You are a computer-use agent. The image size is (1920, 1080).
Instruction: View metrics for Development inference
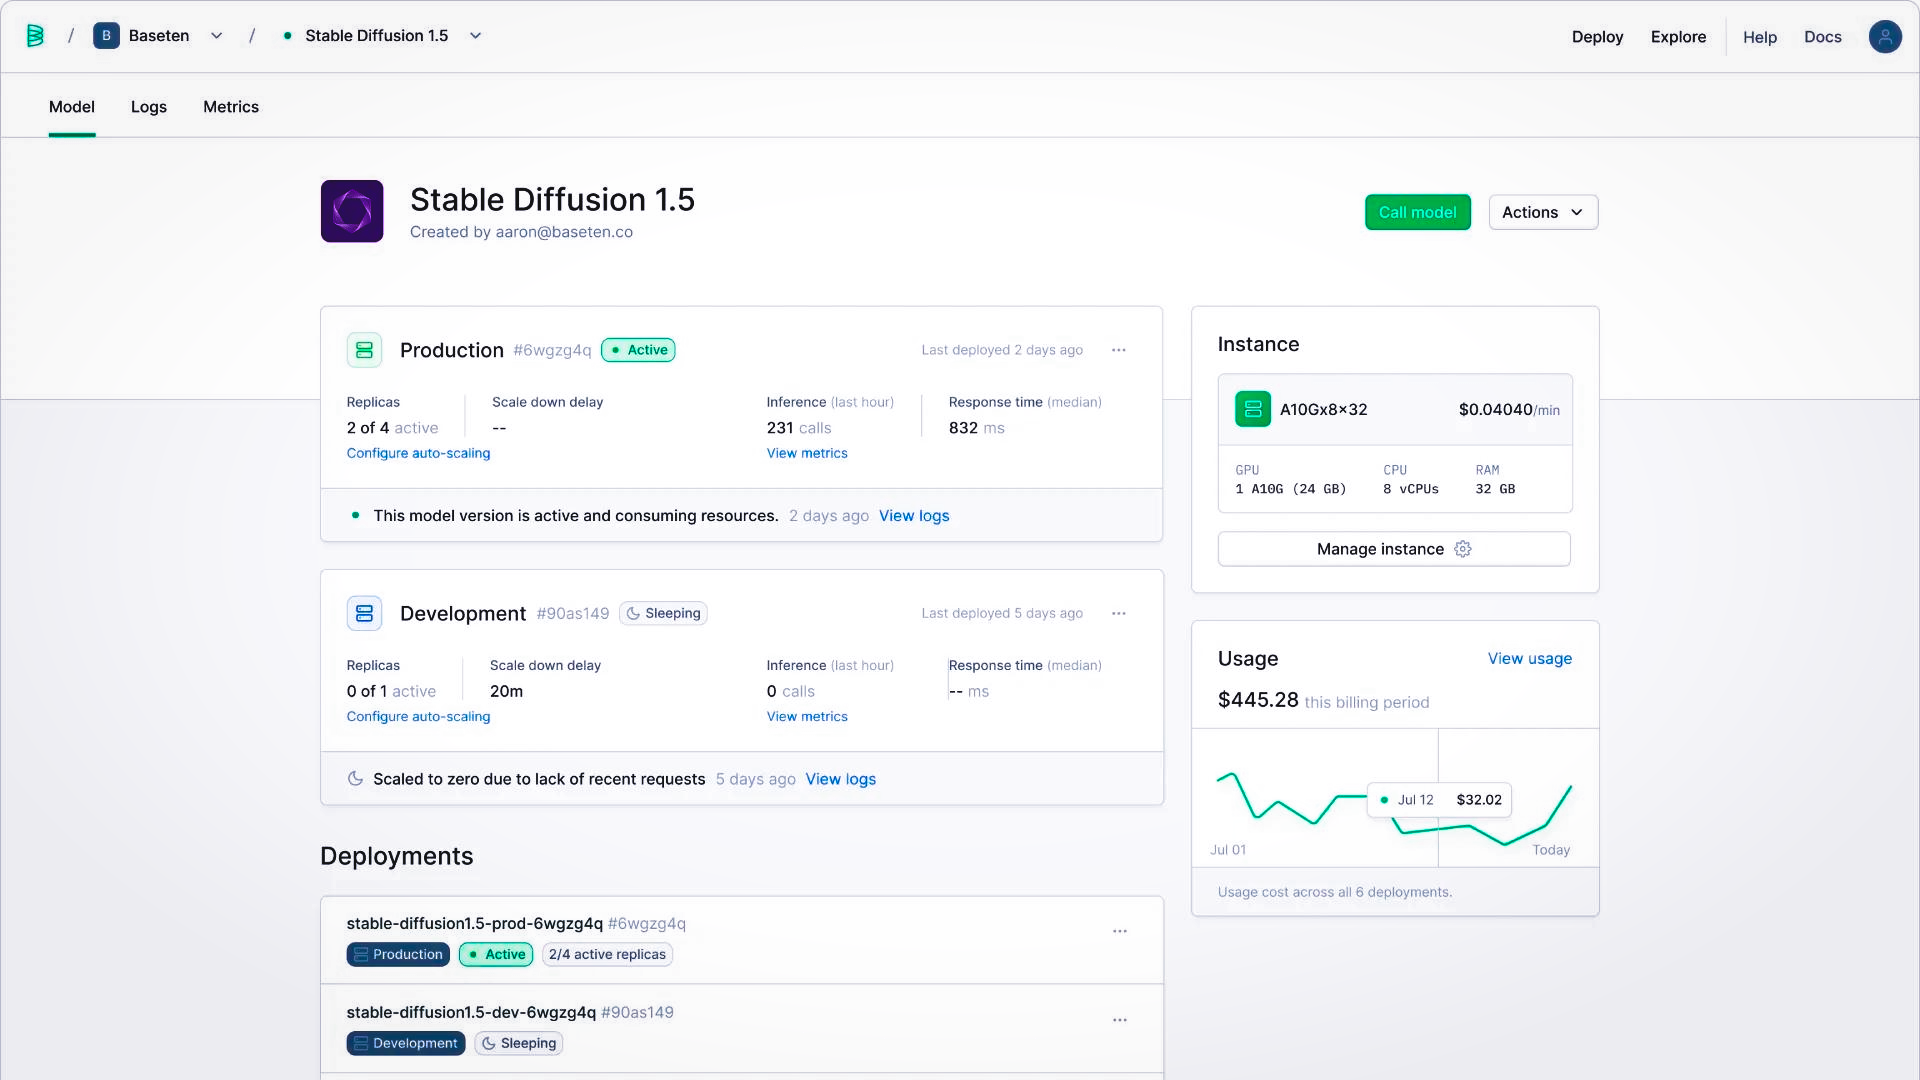[807, 716]
